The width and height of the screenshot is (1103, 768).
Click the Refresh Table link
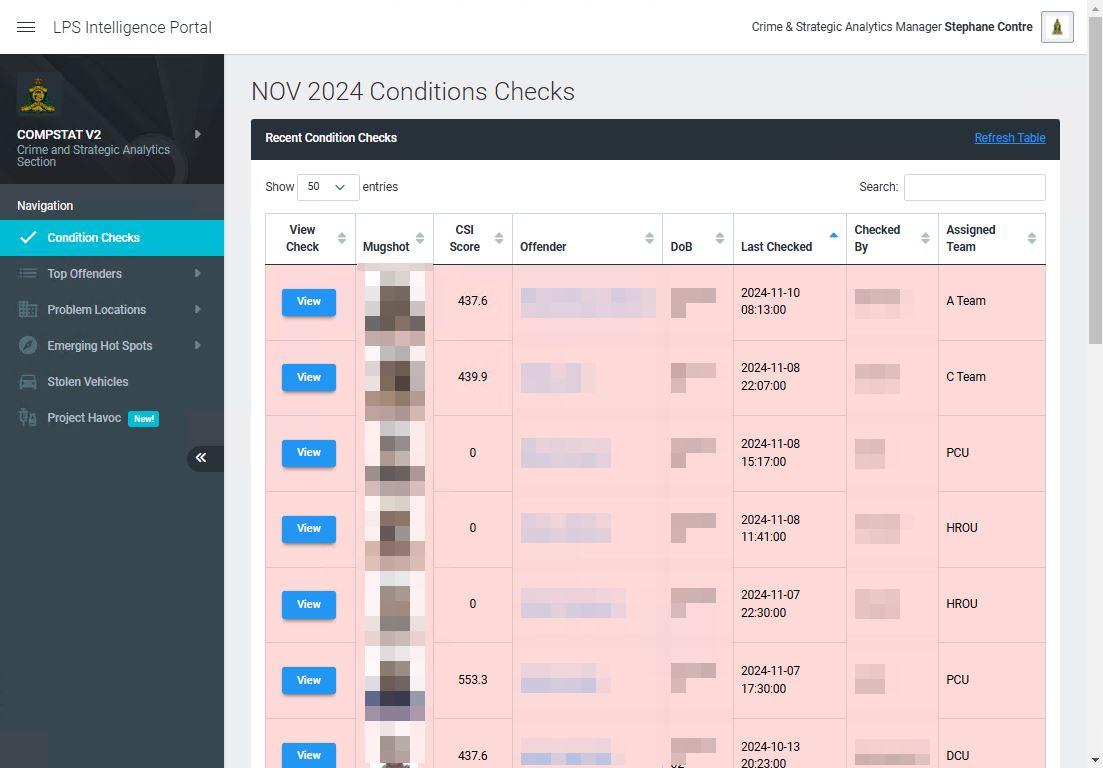tap(1009, 138)
